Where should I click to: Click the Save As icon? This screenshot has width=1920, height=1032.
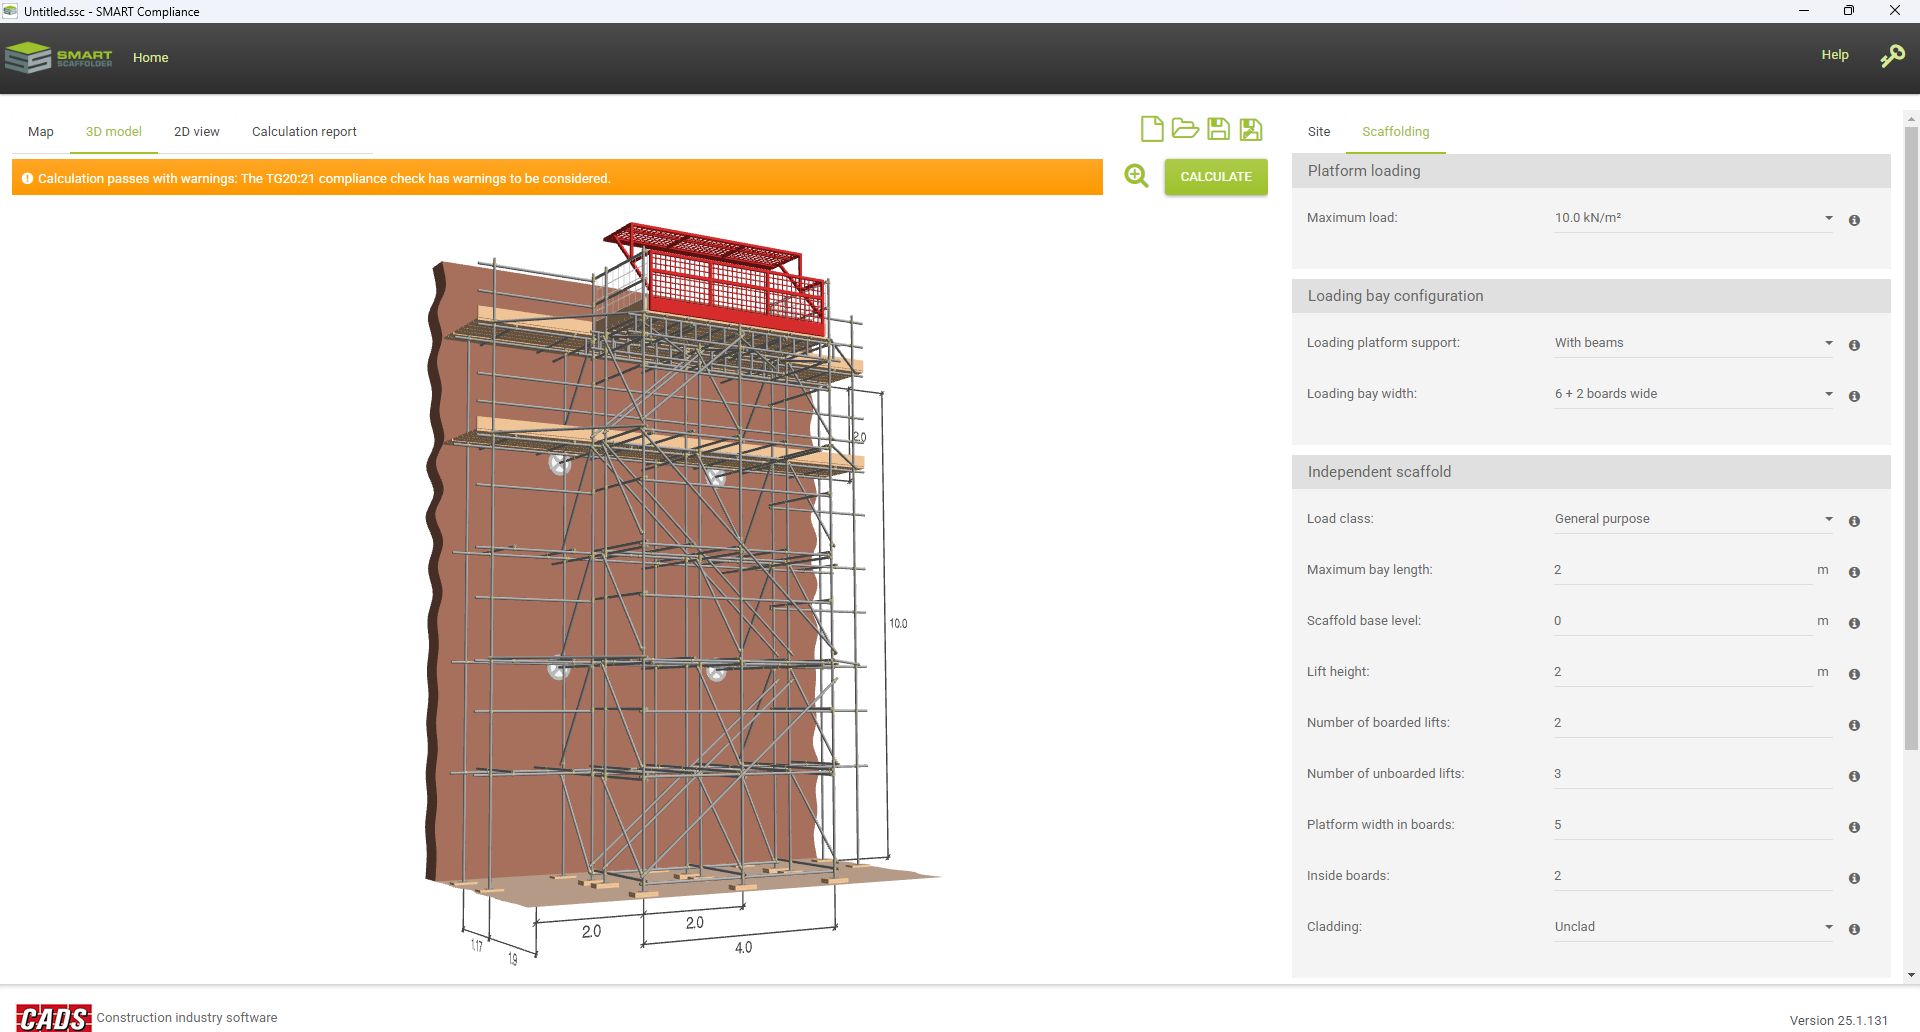tap(1251, 129)
